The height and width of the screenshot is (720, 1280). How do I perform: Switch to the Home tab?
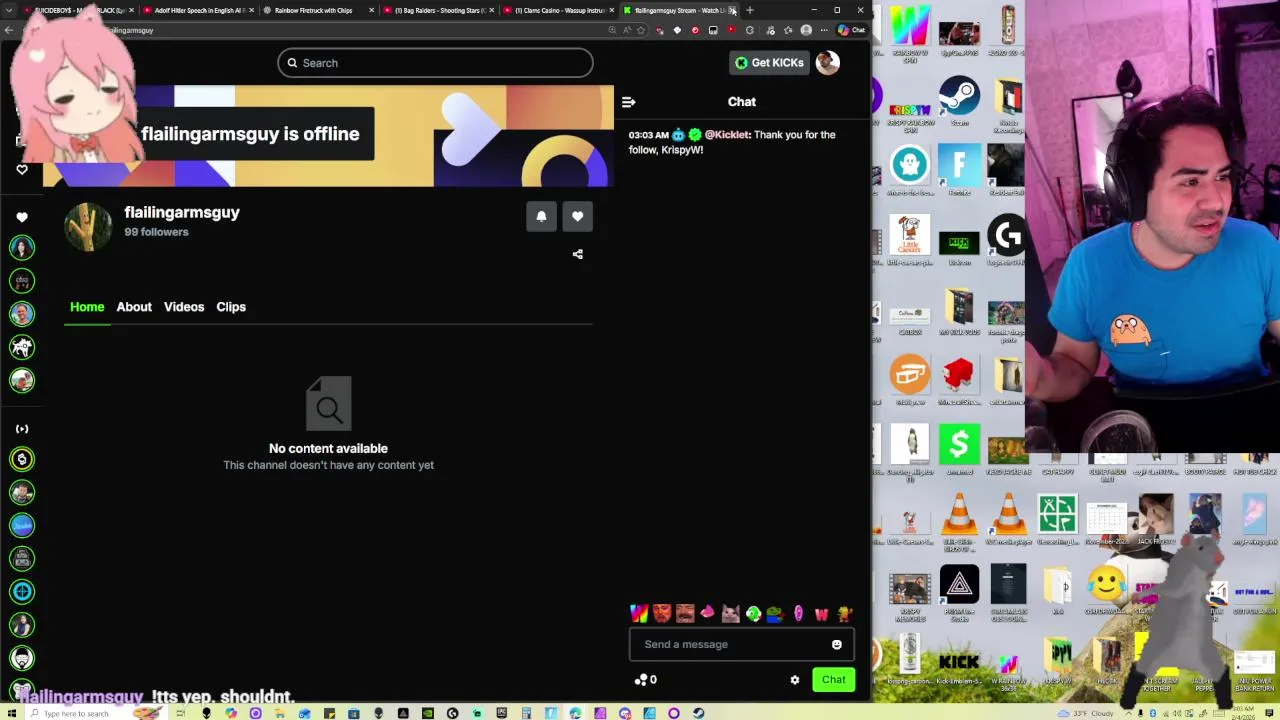[x=87, y=307]
